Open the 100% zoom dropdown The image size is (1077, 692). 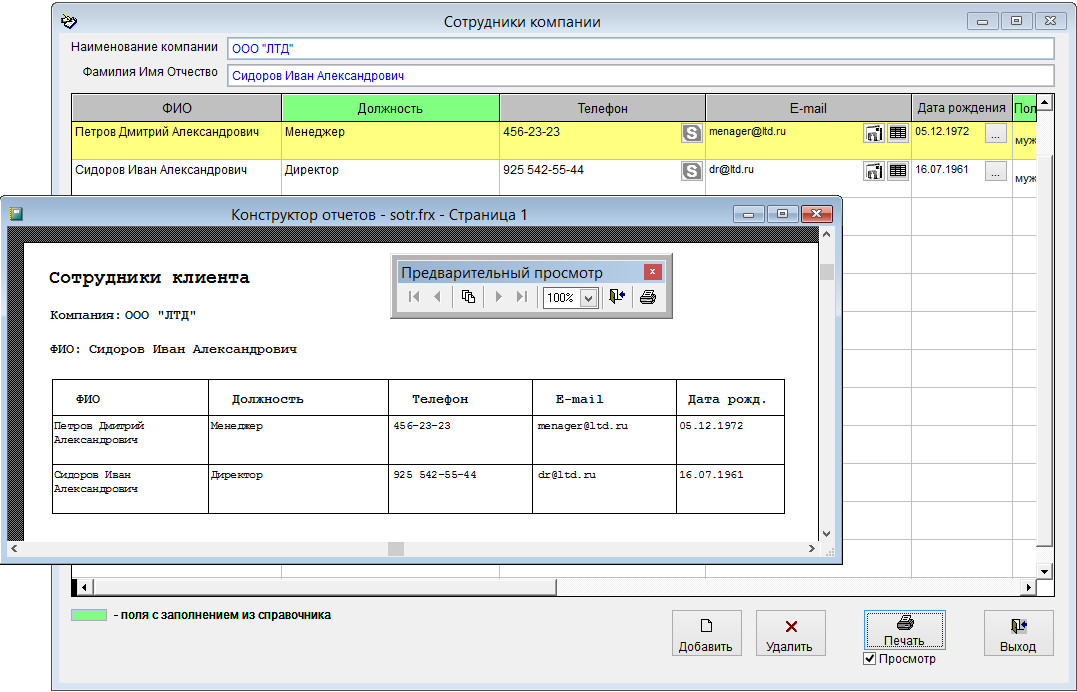tap(588, 298)
